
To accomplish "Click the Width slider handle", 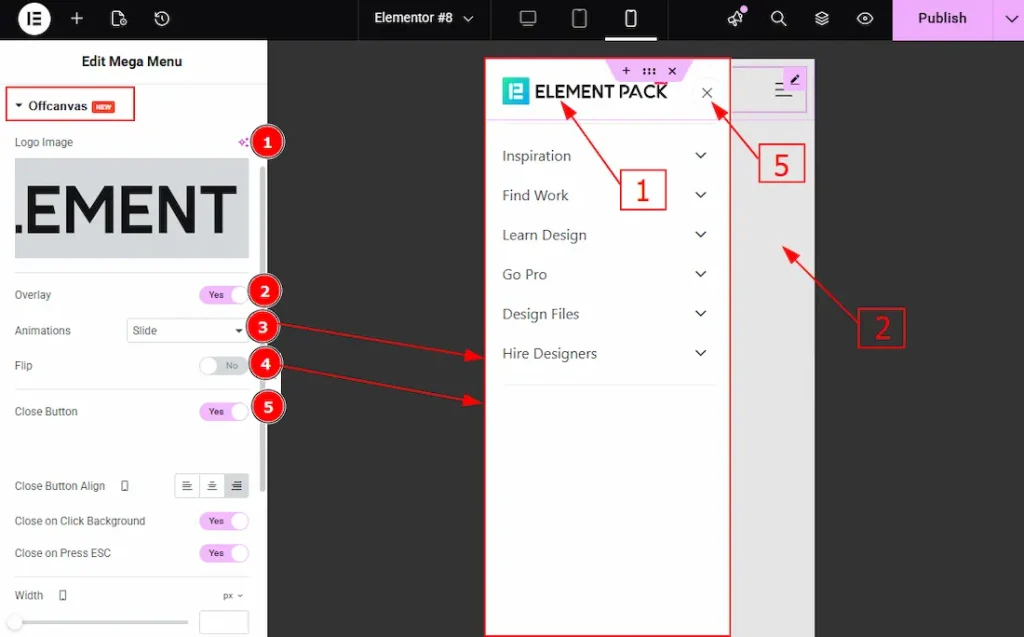I will tap(15, 623).
